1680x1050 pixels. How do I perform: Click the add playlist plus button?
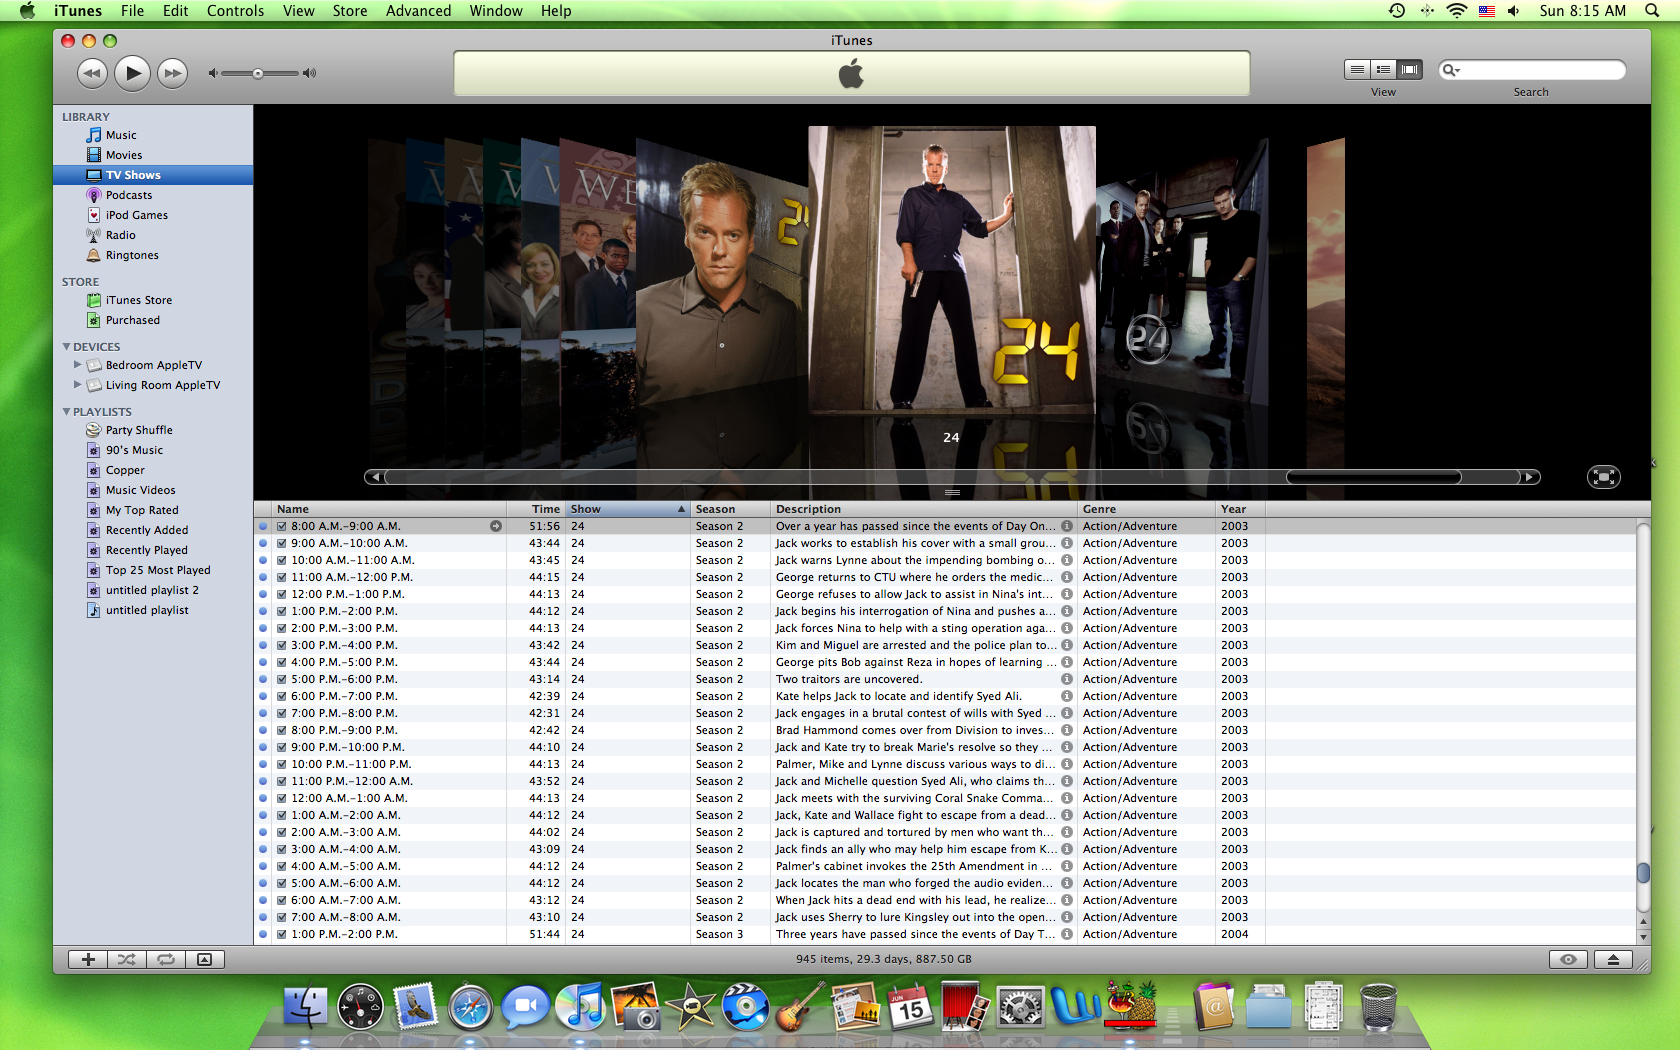coord(88,959)
